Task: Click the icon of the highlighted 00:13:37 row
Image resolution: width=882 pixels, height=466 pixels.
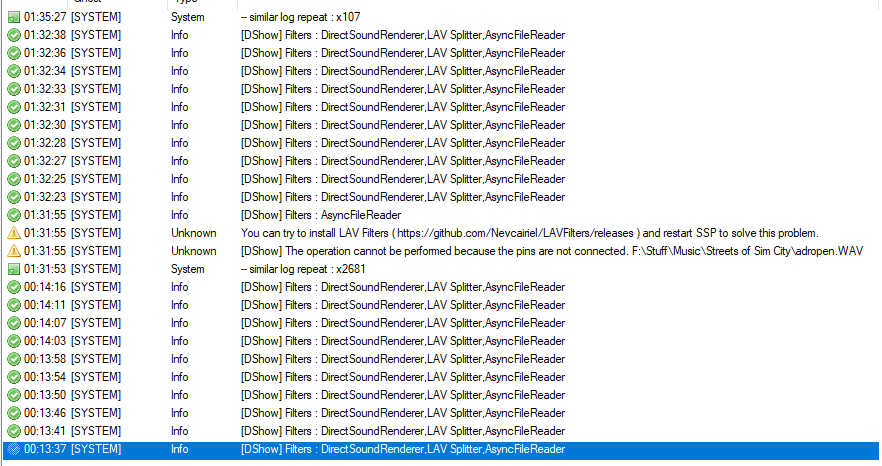Action: [x=14, y=449]
